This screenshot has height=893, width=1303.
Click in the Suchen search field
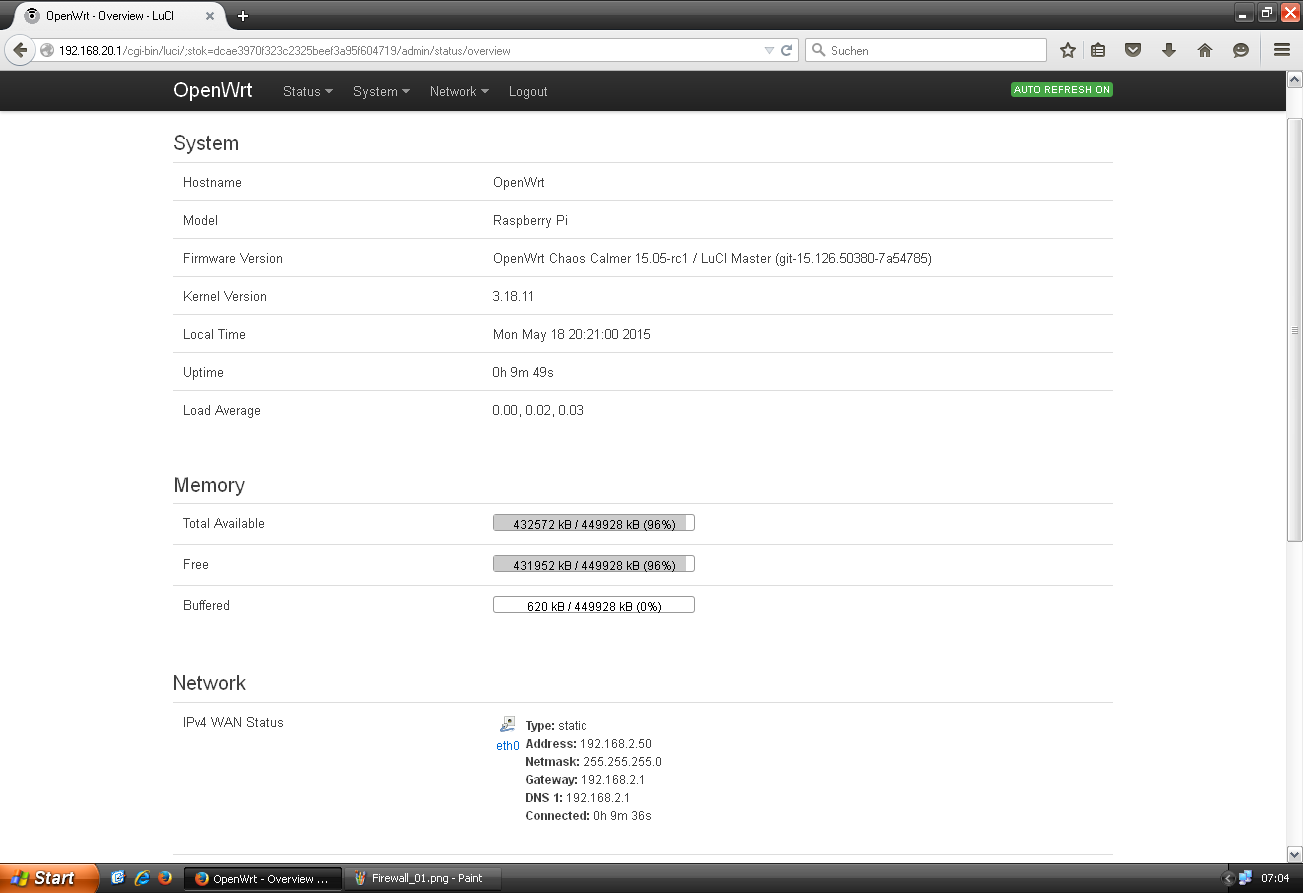(930, 50)
